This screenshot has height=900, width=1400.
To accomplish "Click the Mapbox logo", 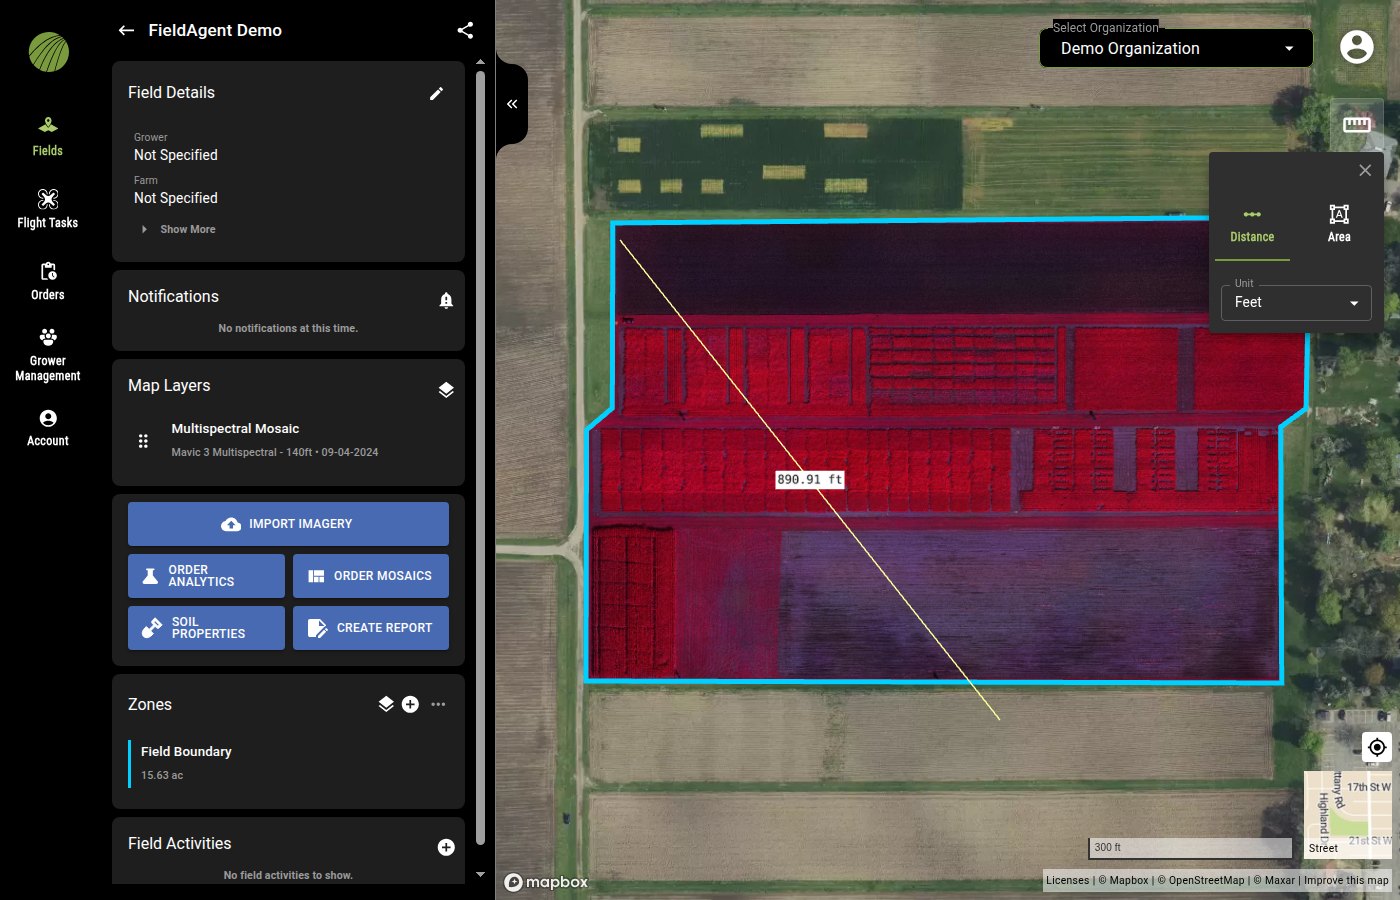I will [x=546, y=882].
